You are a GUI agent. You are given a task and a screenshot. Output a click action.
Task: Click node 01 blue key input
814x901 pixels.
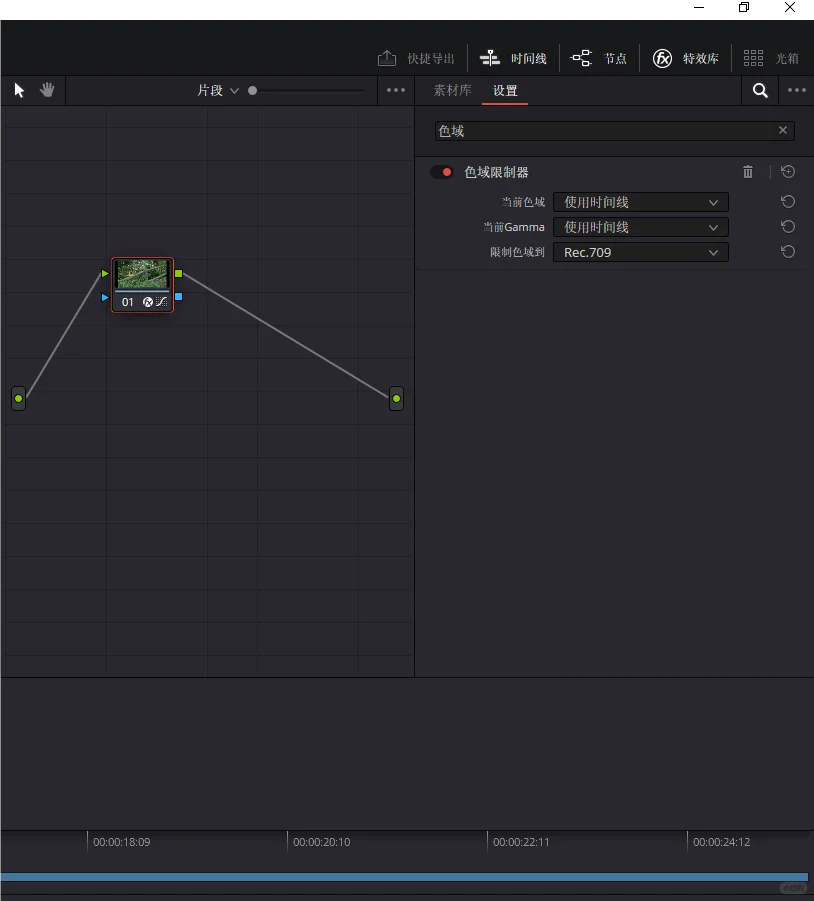(105, 297)
